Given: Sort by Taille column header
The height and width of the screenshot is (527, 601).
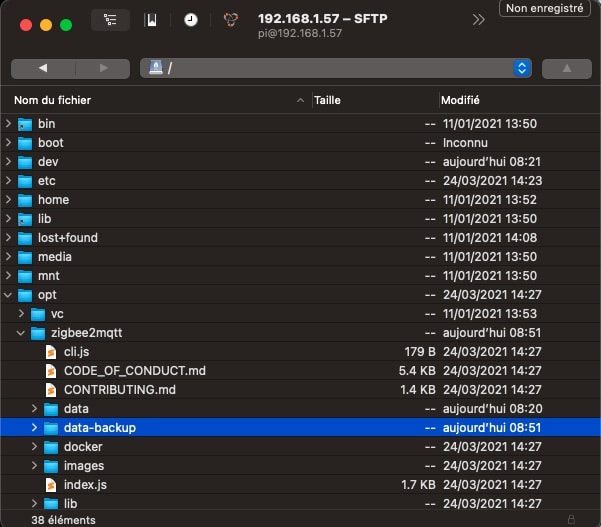Looking at the screenshot, I should [x=327, y=100].
